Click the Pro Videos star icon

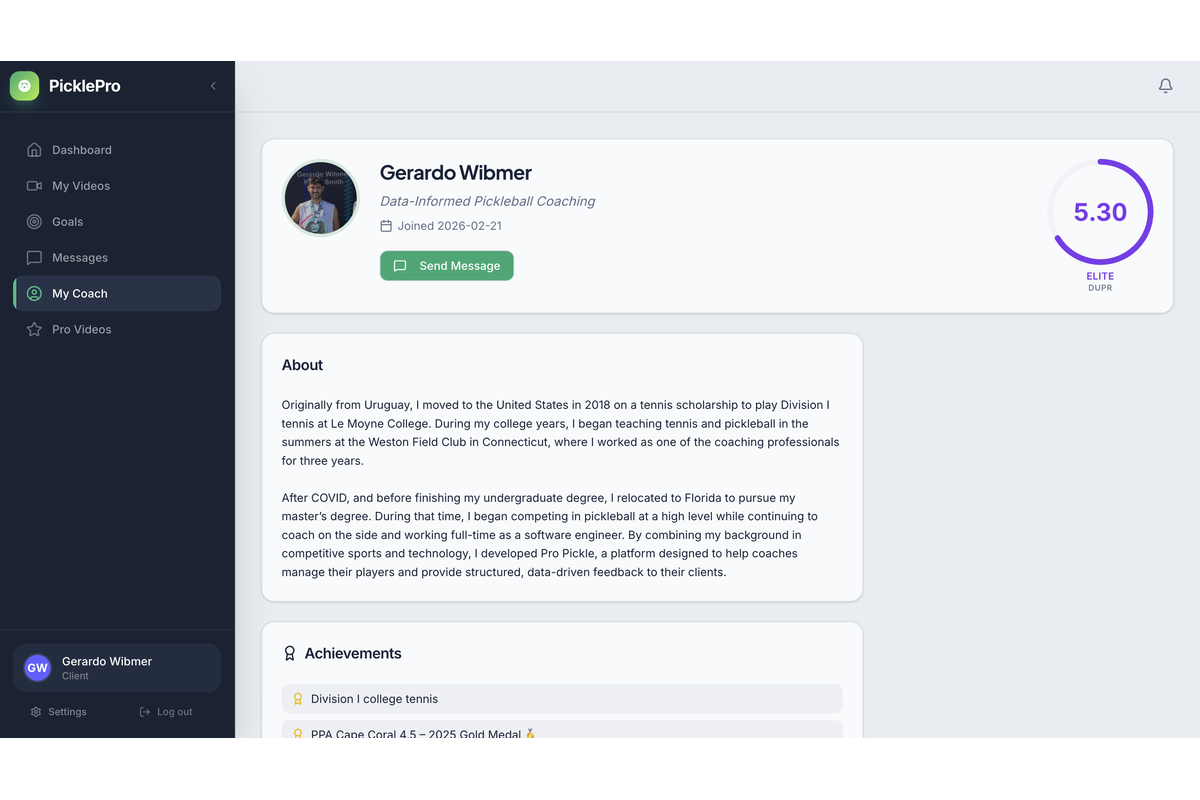34,330
